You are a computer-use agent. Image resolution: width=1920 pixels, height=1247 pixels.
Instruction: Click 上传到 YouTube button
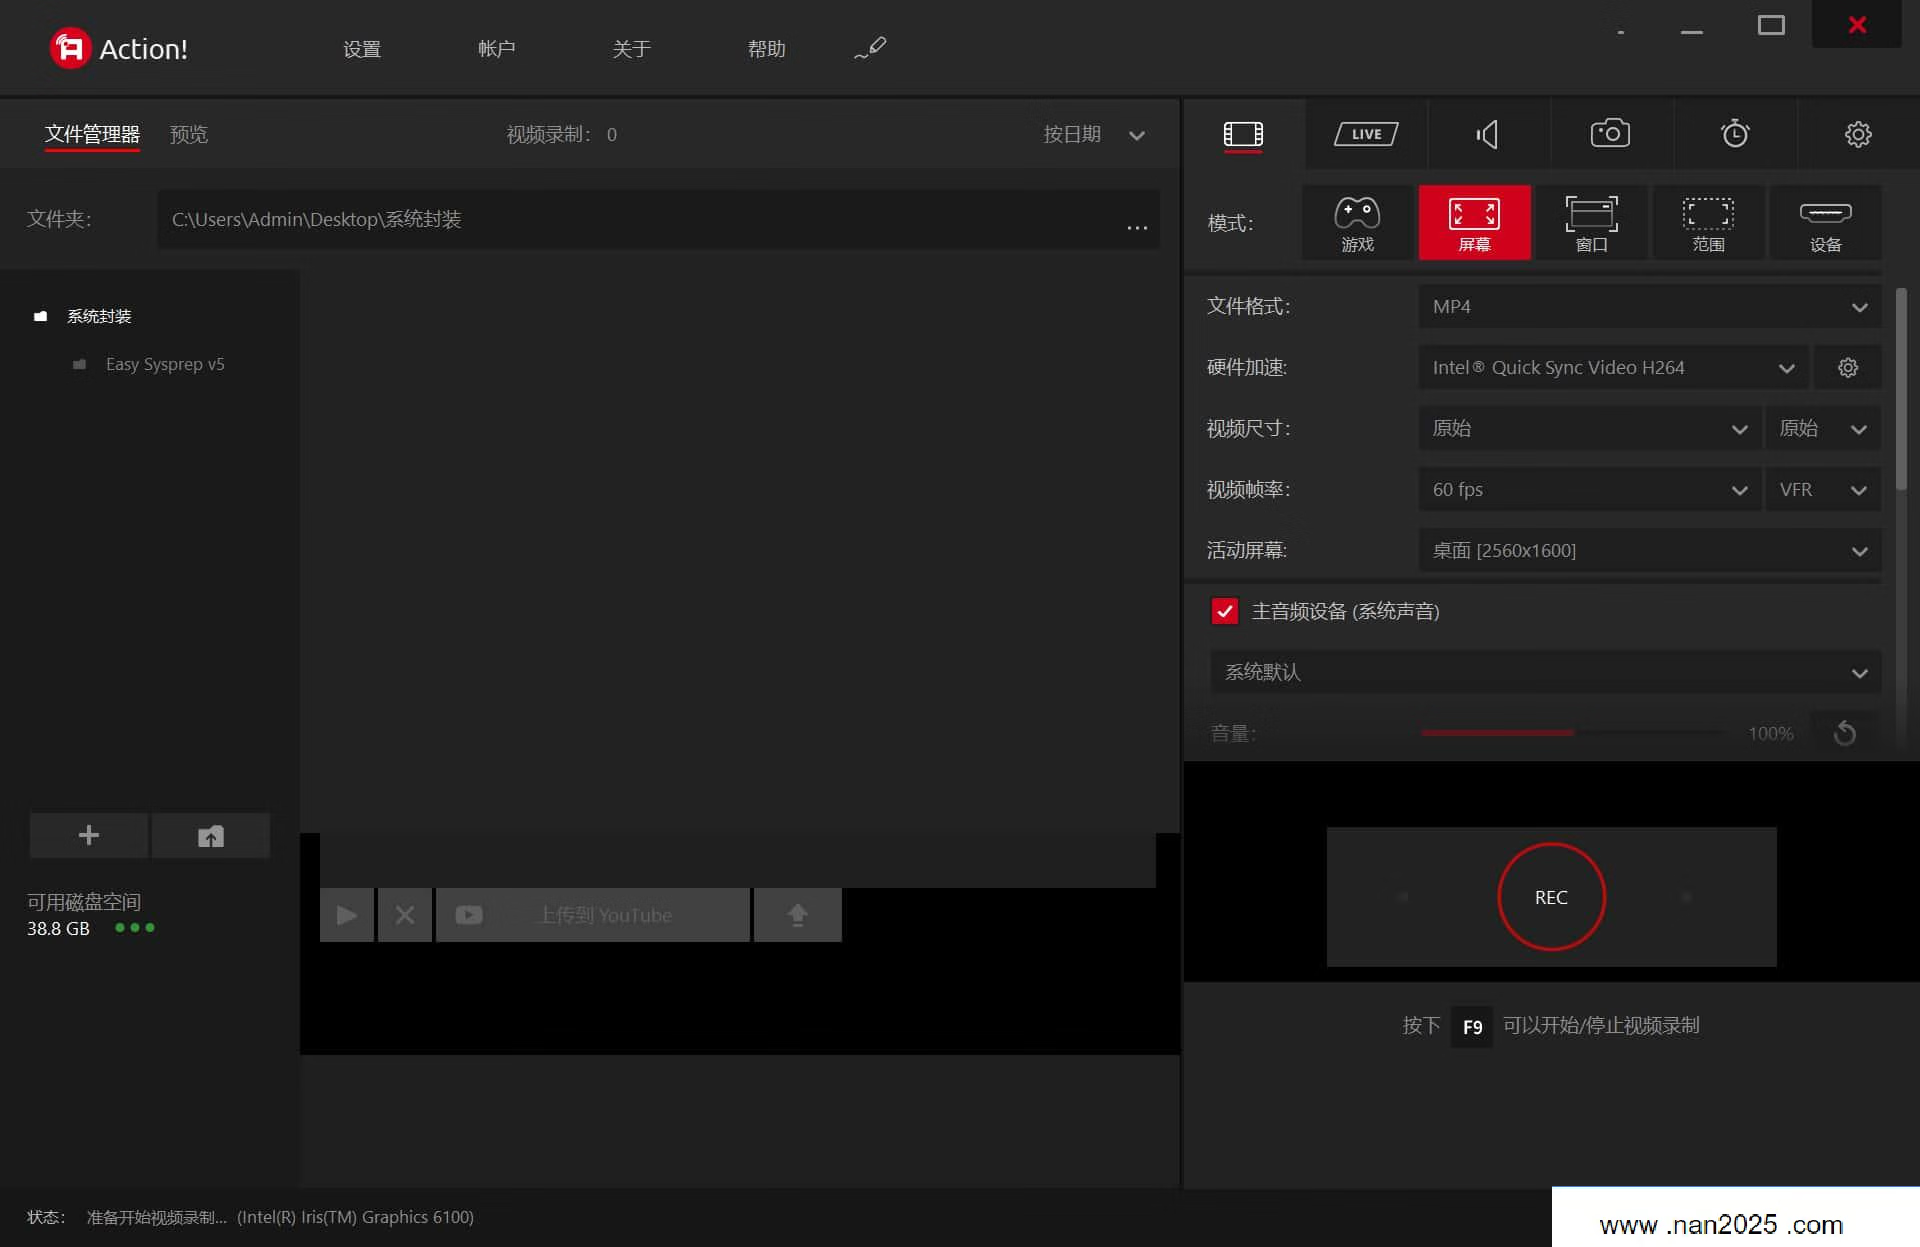593,915
